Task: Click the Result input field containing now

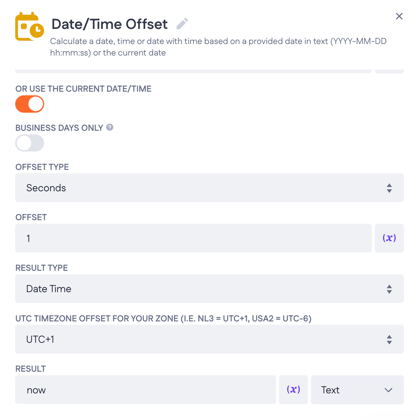Action: tap(145, 390)
